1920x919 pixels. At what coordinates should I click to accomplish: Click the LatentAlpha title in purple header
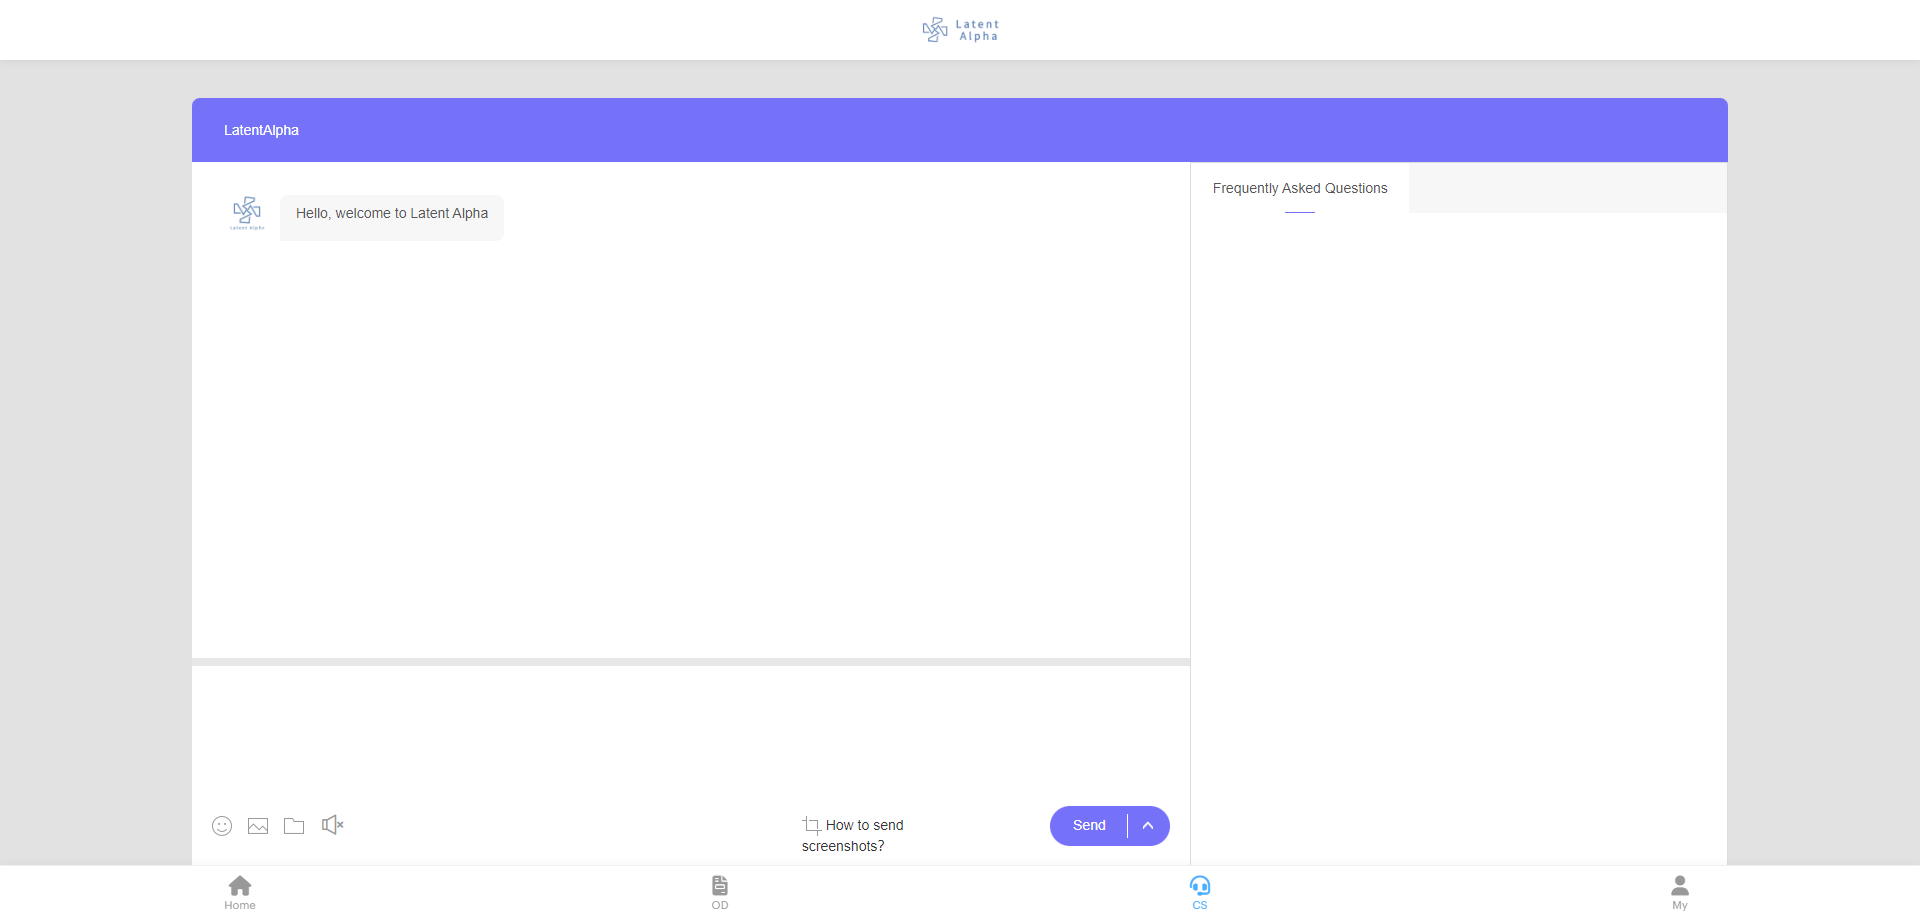(261, 130)
